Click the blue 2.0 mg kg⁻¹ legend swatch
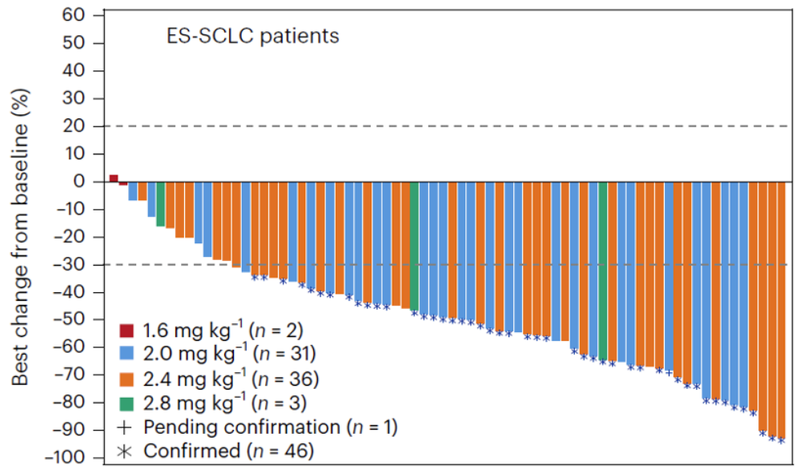 tap(125, 353)
